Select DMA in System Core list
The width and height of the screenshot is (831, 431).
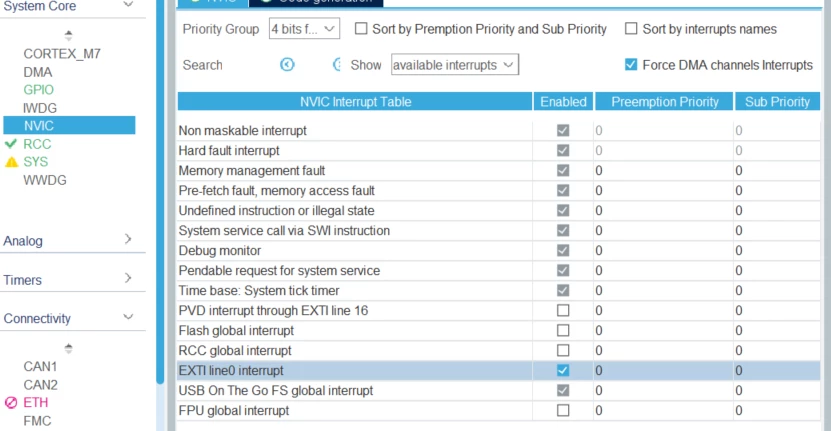(38, 72)
